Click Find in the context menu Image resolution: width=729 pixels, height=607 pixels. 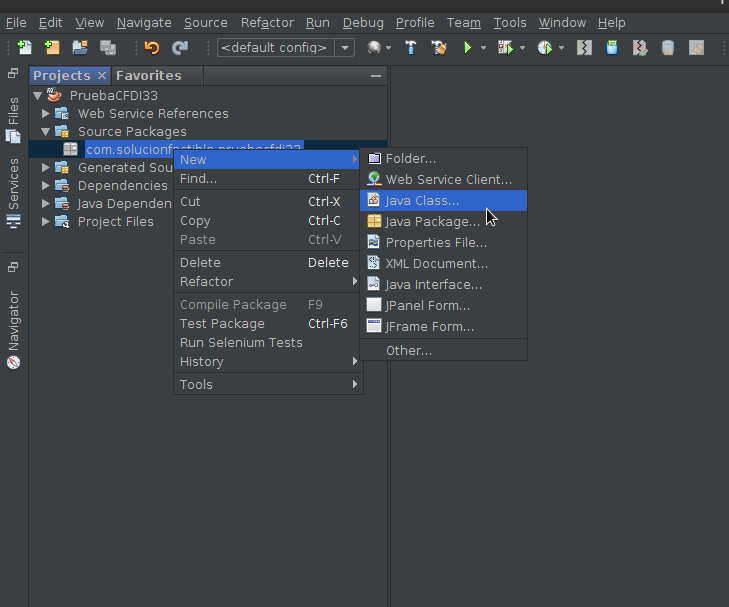pyautogui.click(x=198, y=179)
